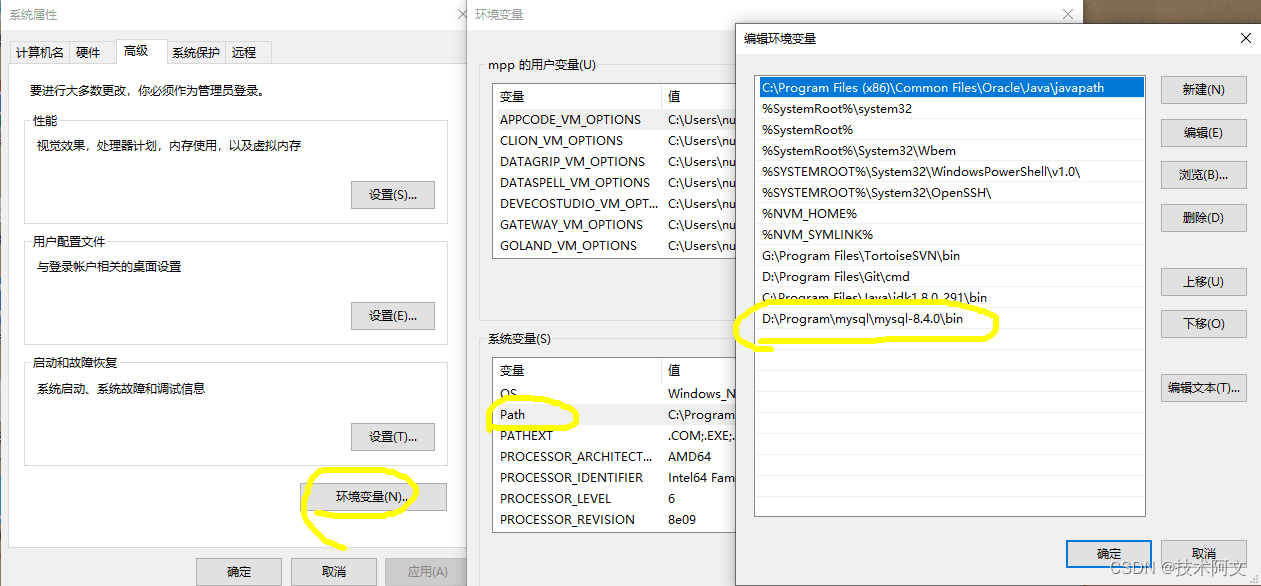Click 取消 in 系统属性 window
Viewport: 1261px width, 586px height.
point(334,572)
